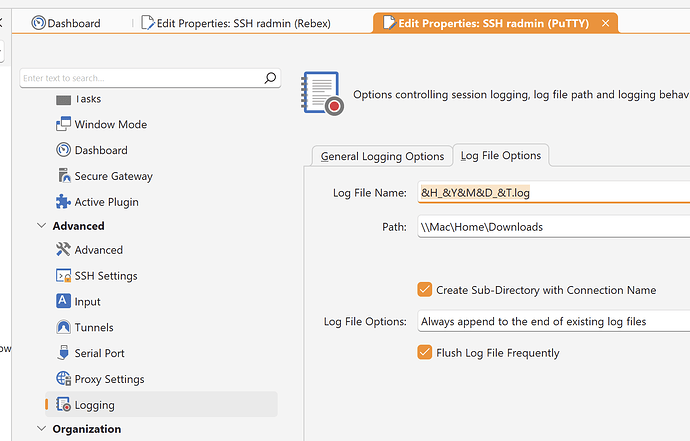Open SSH Settings terminal icon

tap(64, 276)
